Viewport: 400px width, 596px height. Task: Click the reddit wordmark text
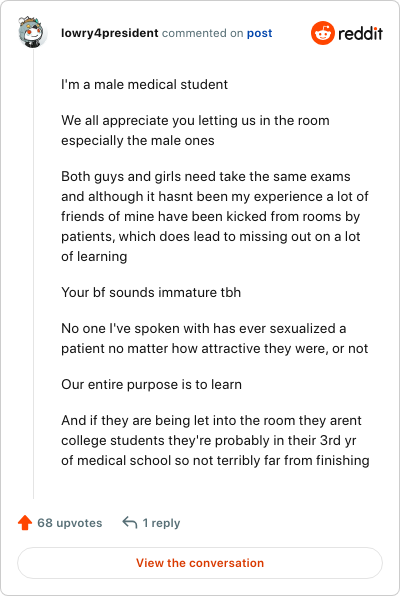[360, 33]
